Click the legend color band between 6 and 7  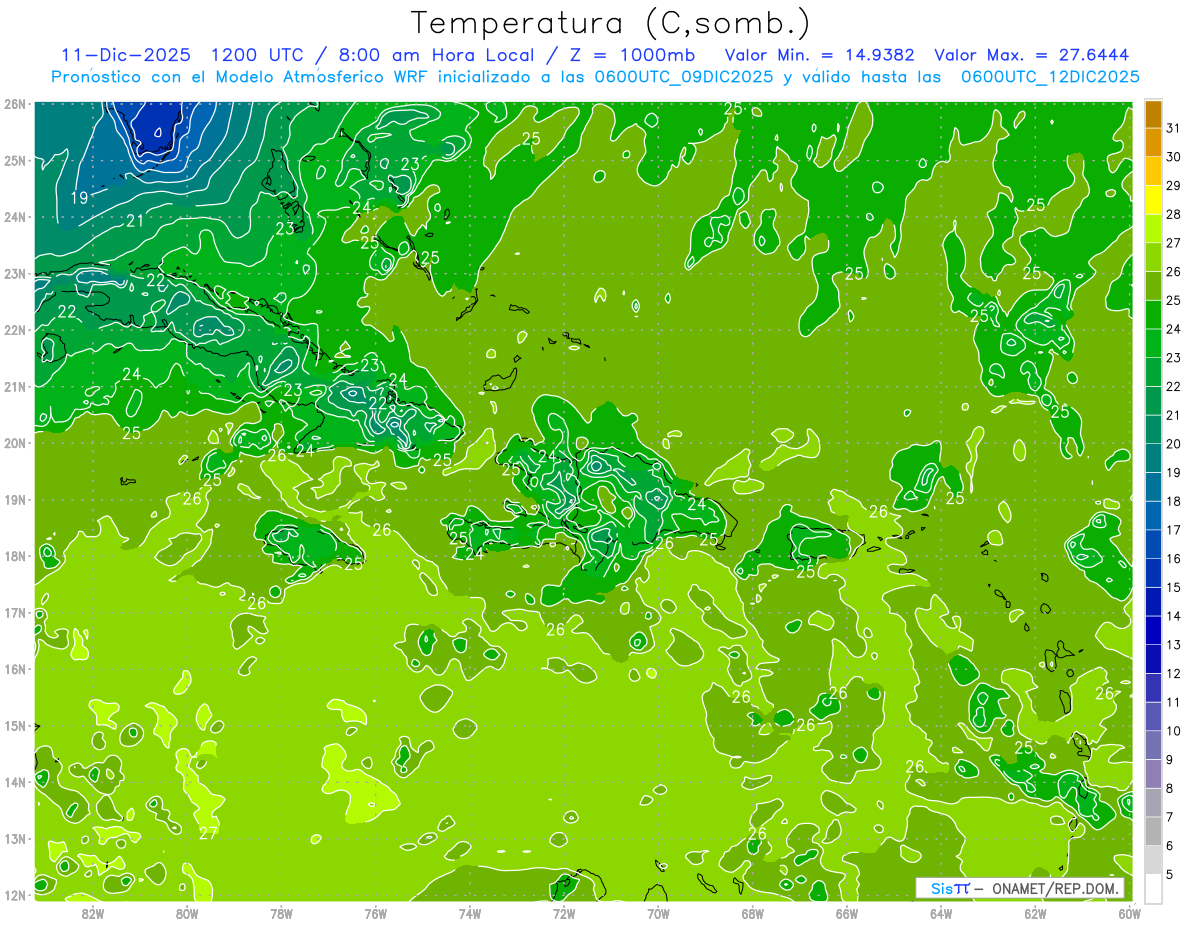point(1153,831)
